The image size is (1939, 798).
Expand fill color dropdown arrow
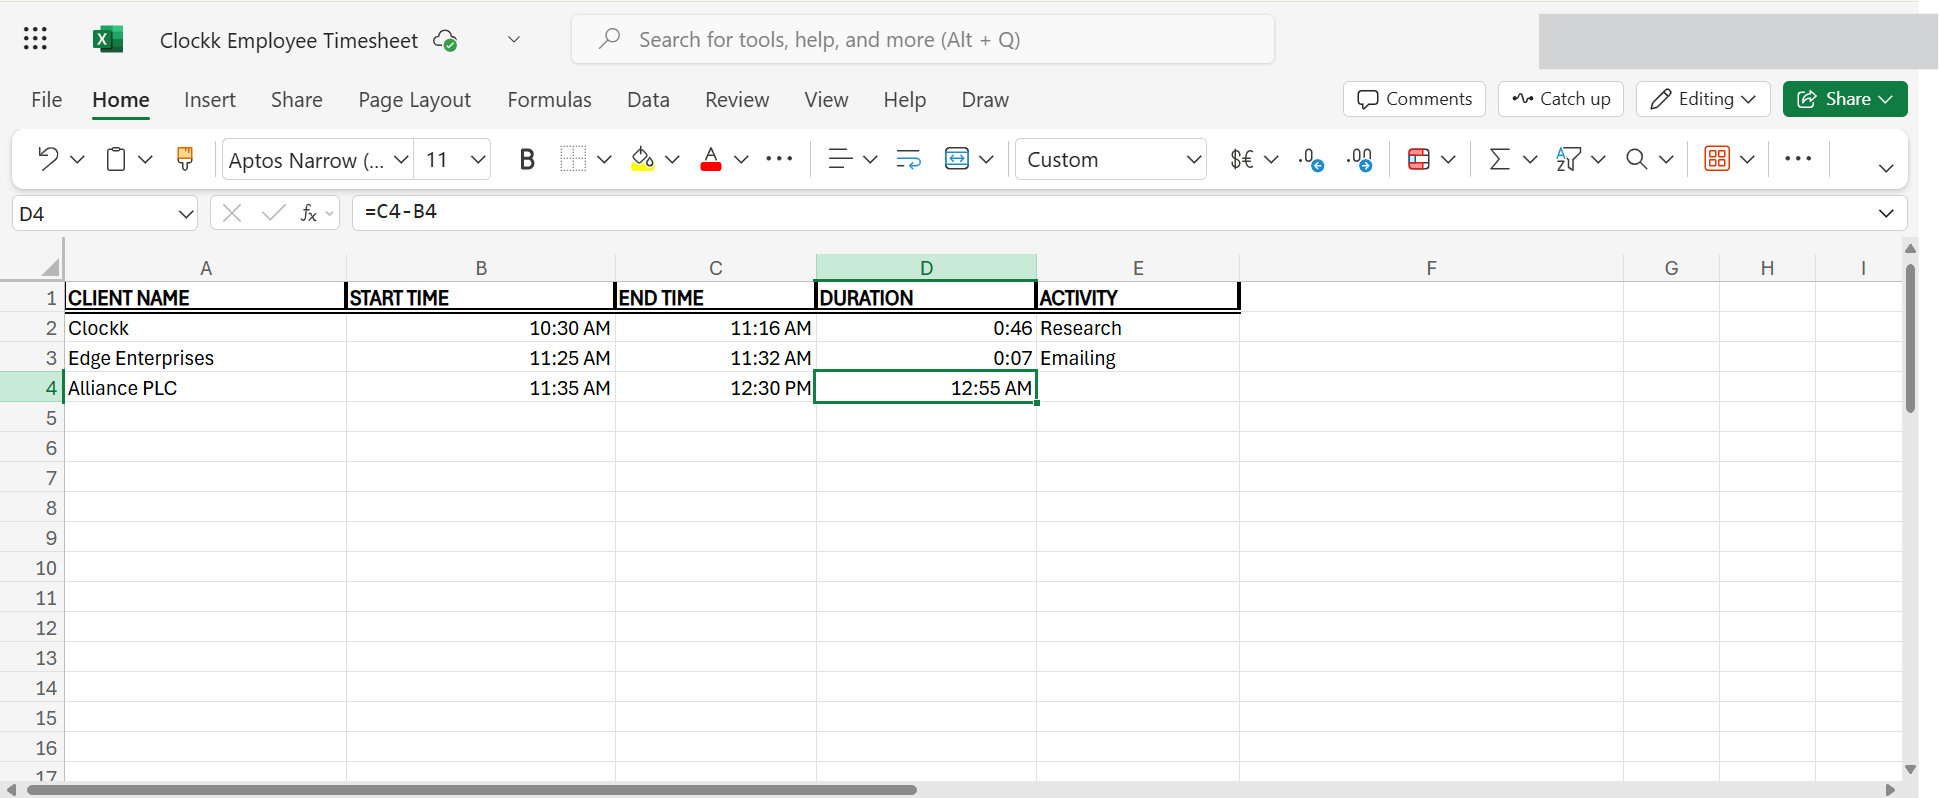[x=672, y=159]
